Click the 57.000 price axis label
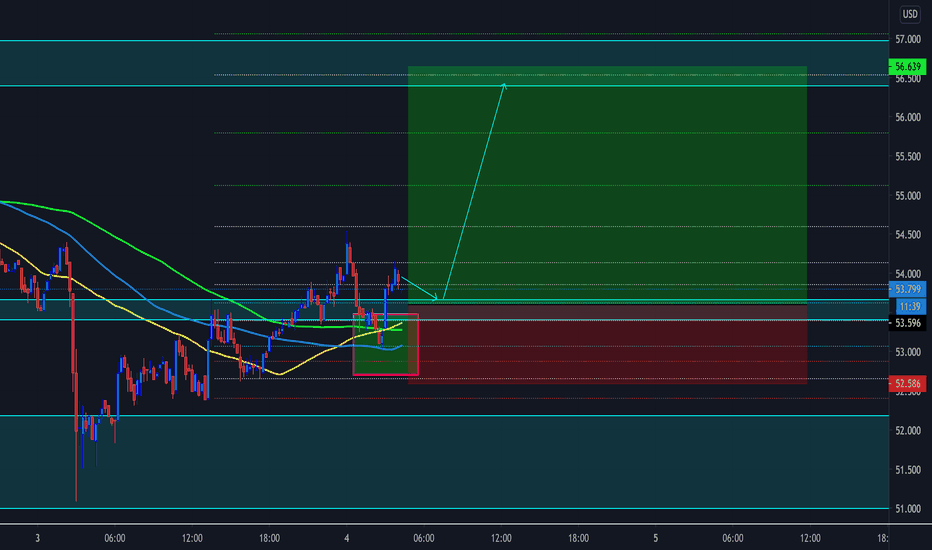 pos(908,39)
